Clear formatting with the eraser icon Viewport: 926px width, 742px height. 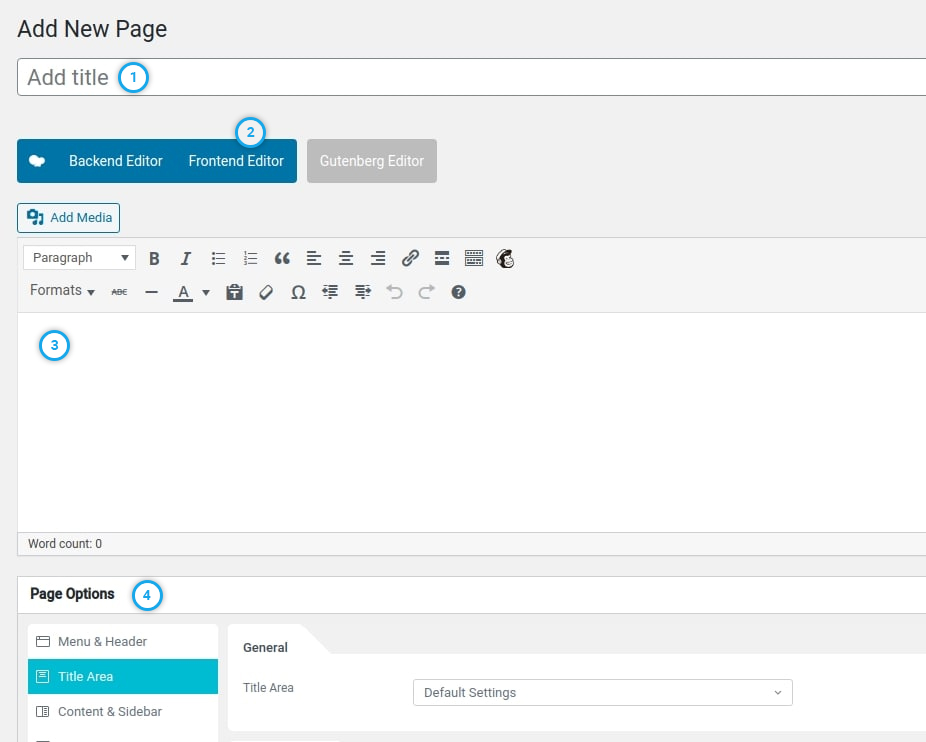(266, 292)
